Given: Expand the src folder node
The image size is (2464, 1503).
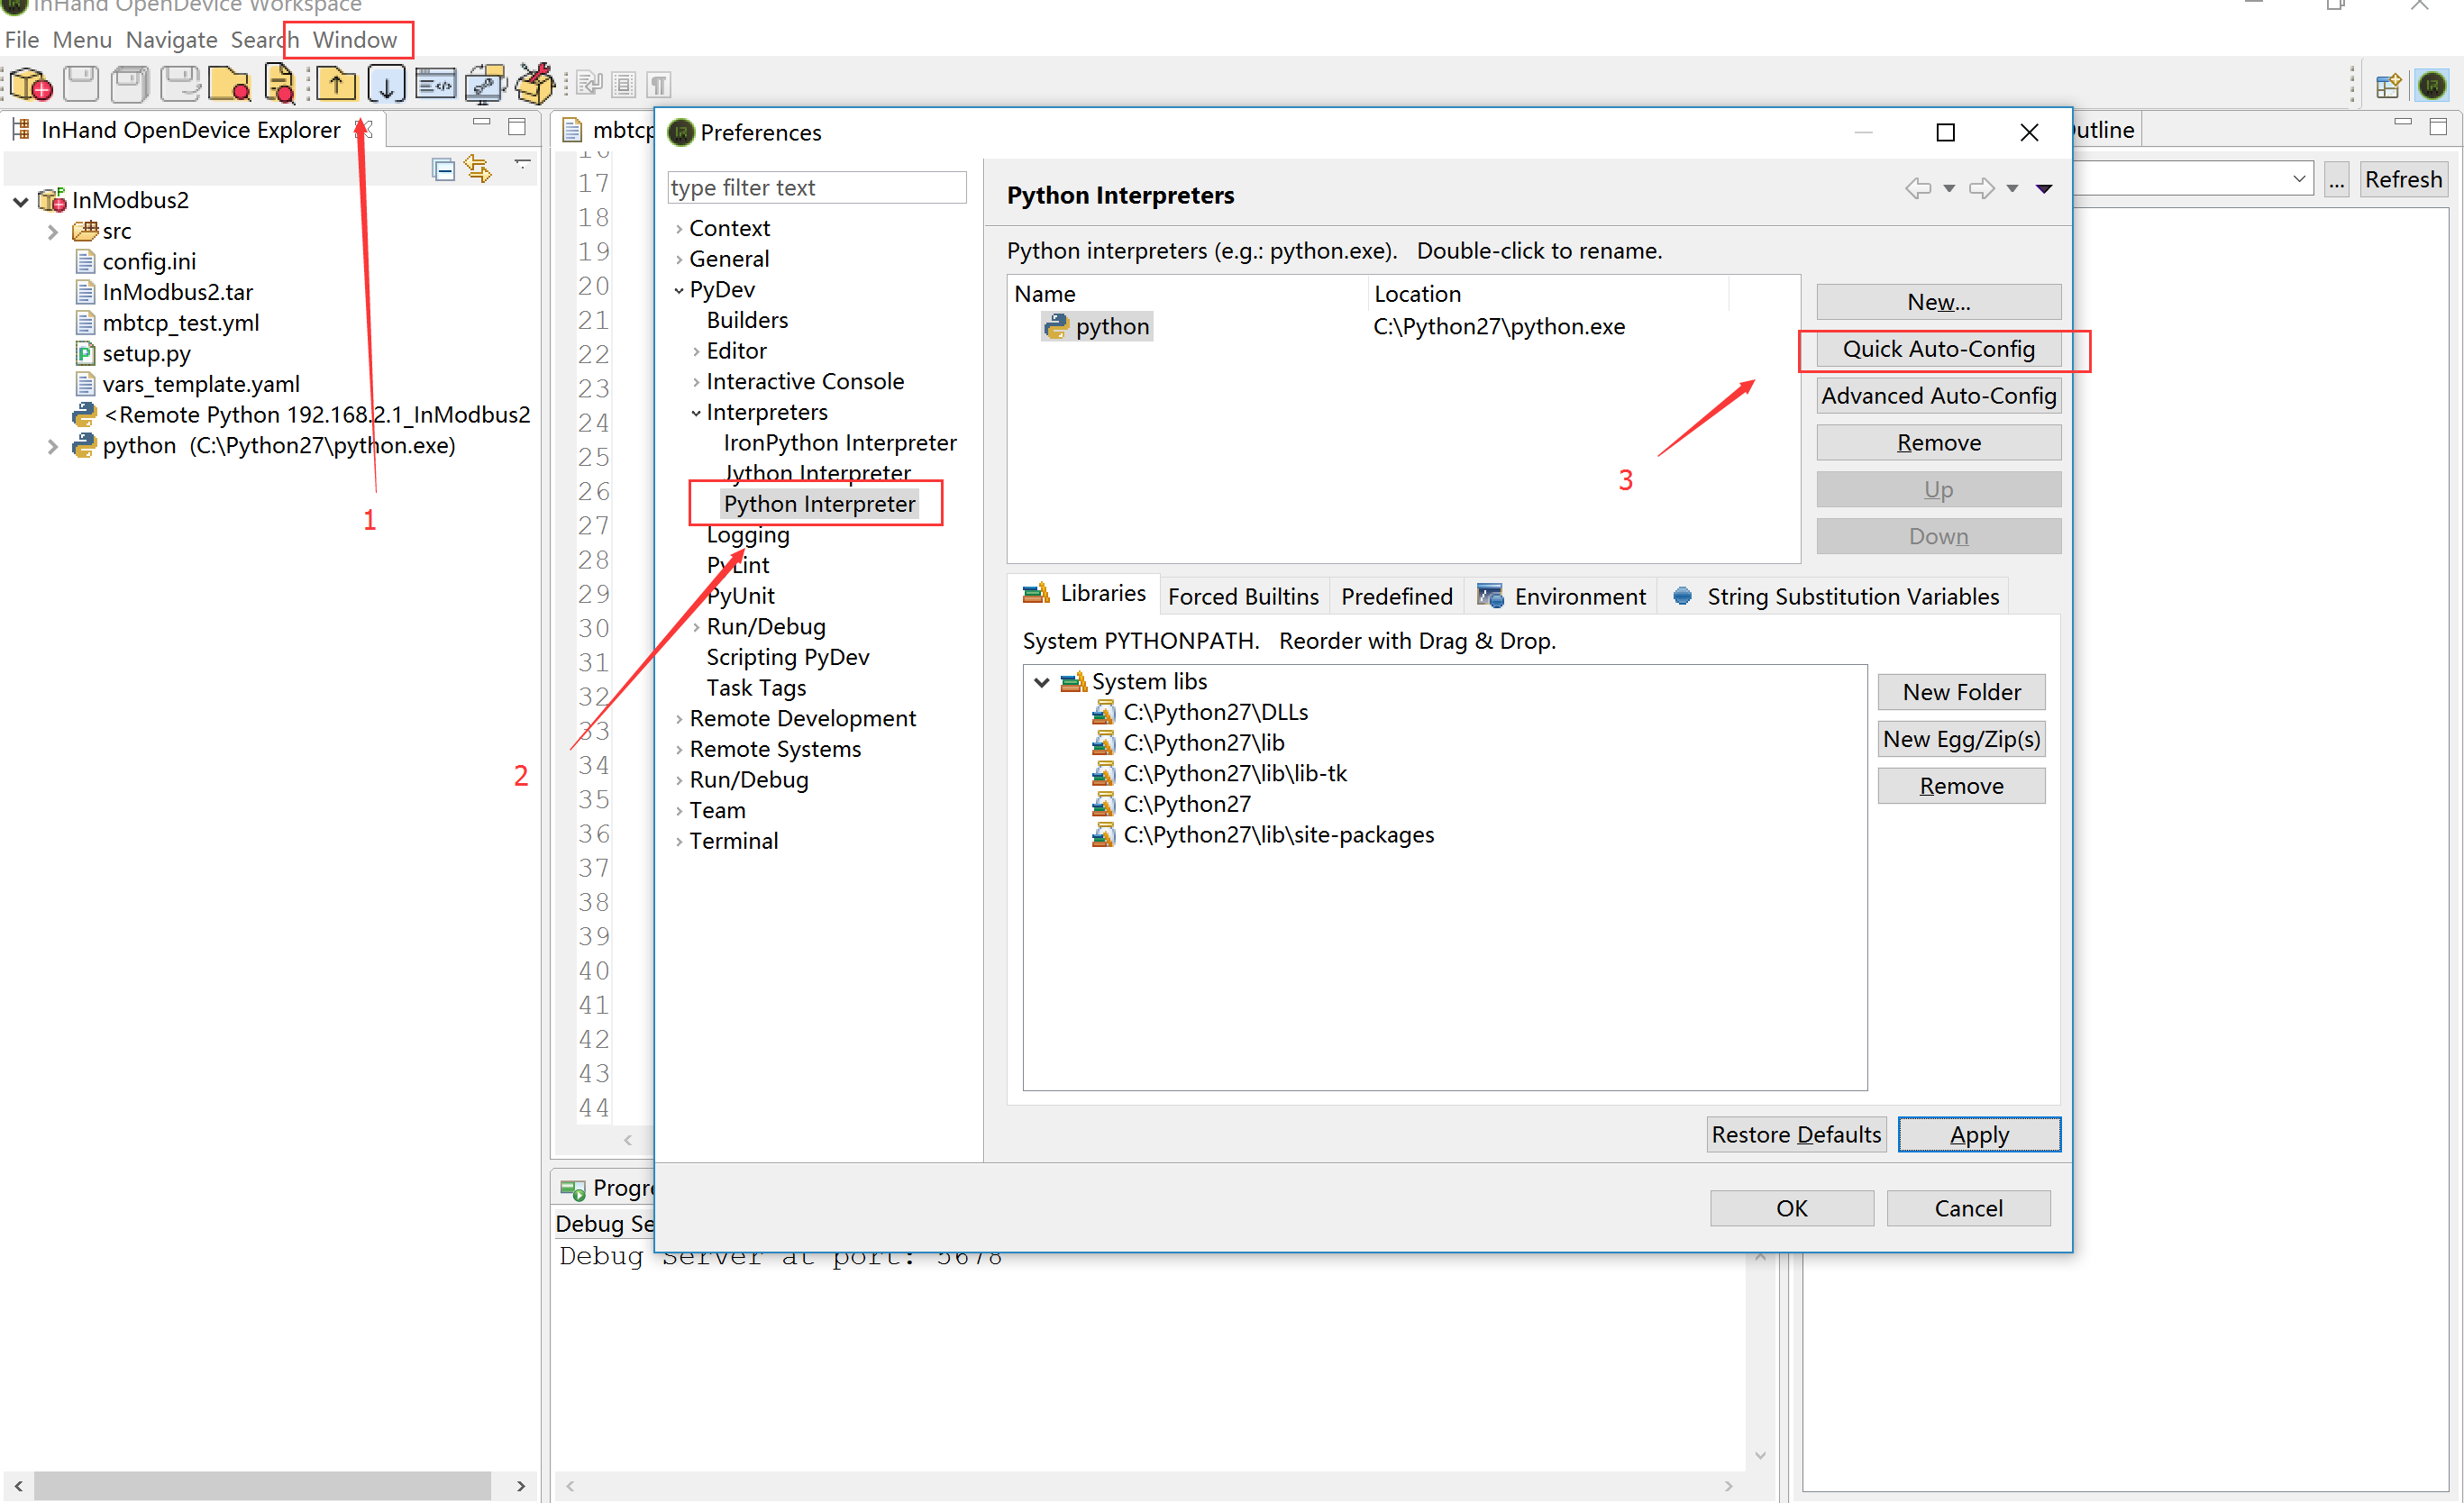Looking at the screenshot, I should pyautogui.click(x=53, y=232).
